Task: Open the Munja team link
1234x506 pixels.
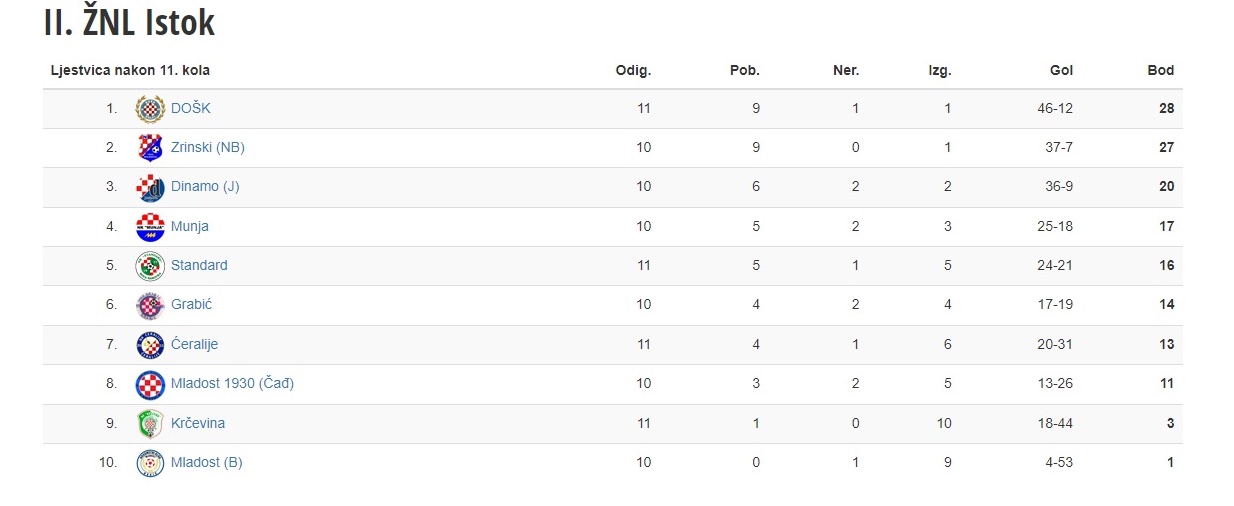Action: pyautogui.click(x=190, y=226)
